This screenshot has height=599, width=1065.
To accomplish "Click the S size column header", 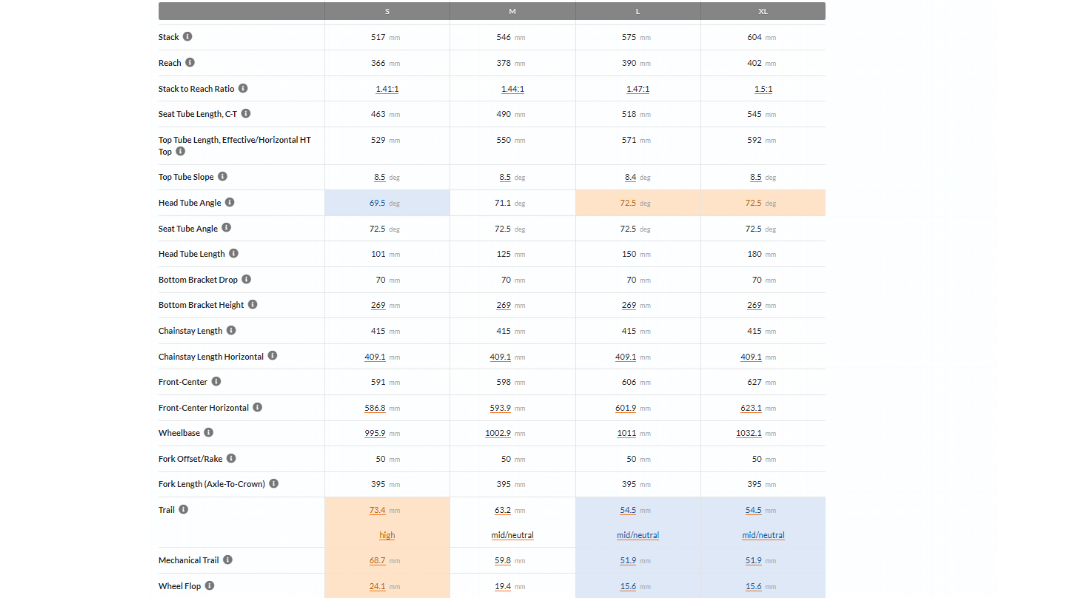I will click(x=387, y=12).
